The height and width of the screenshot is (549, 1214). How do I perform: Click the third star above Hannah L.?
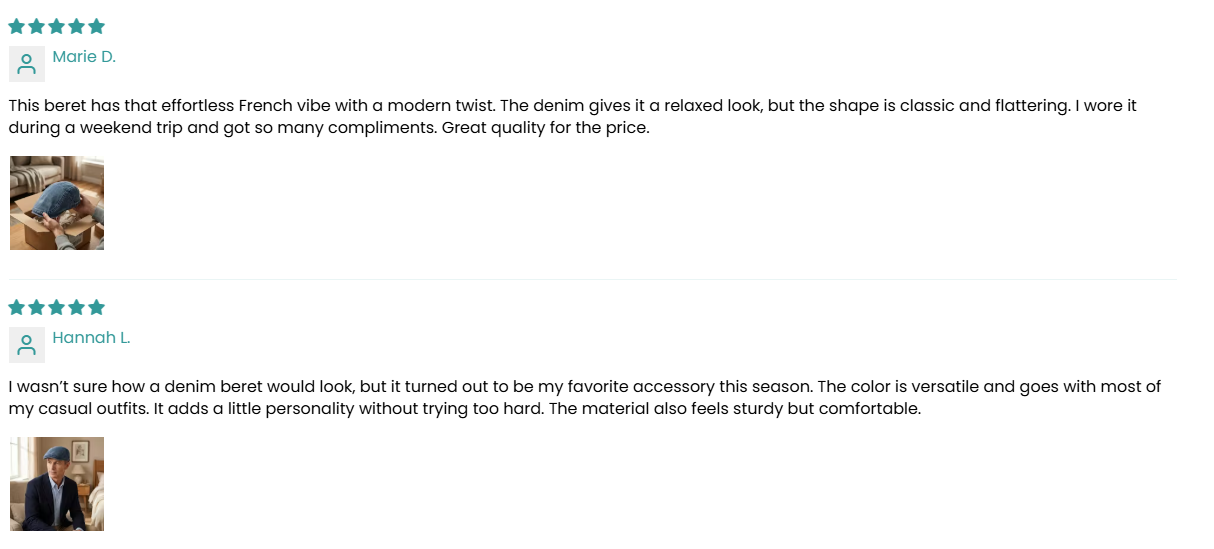pos(57,308)
